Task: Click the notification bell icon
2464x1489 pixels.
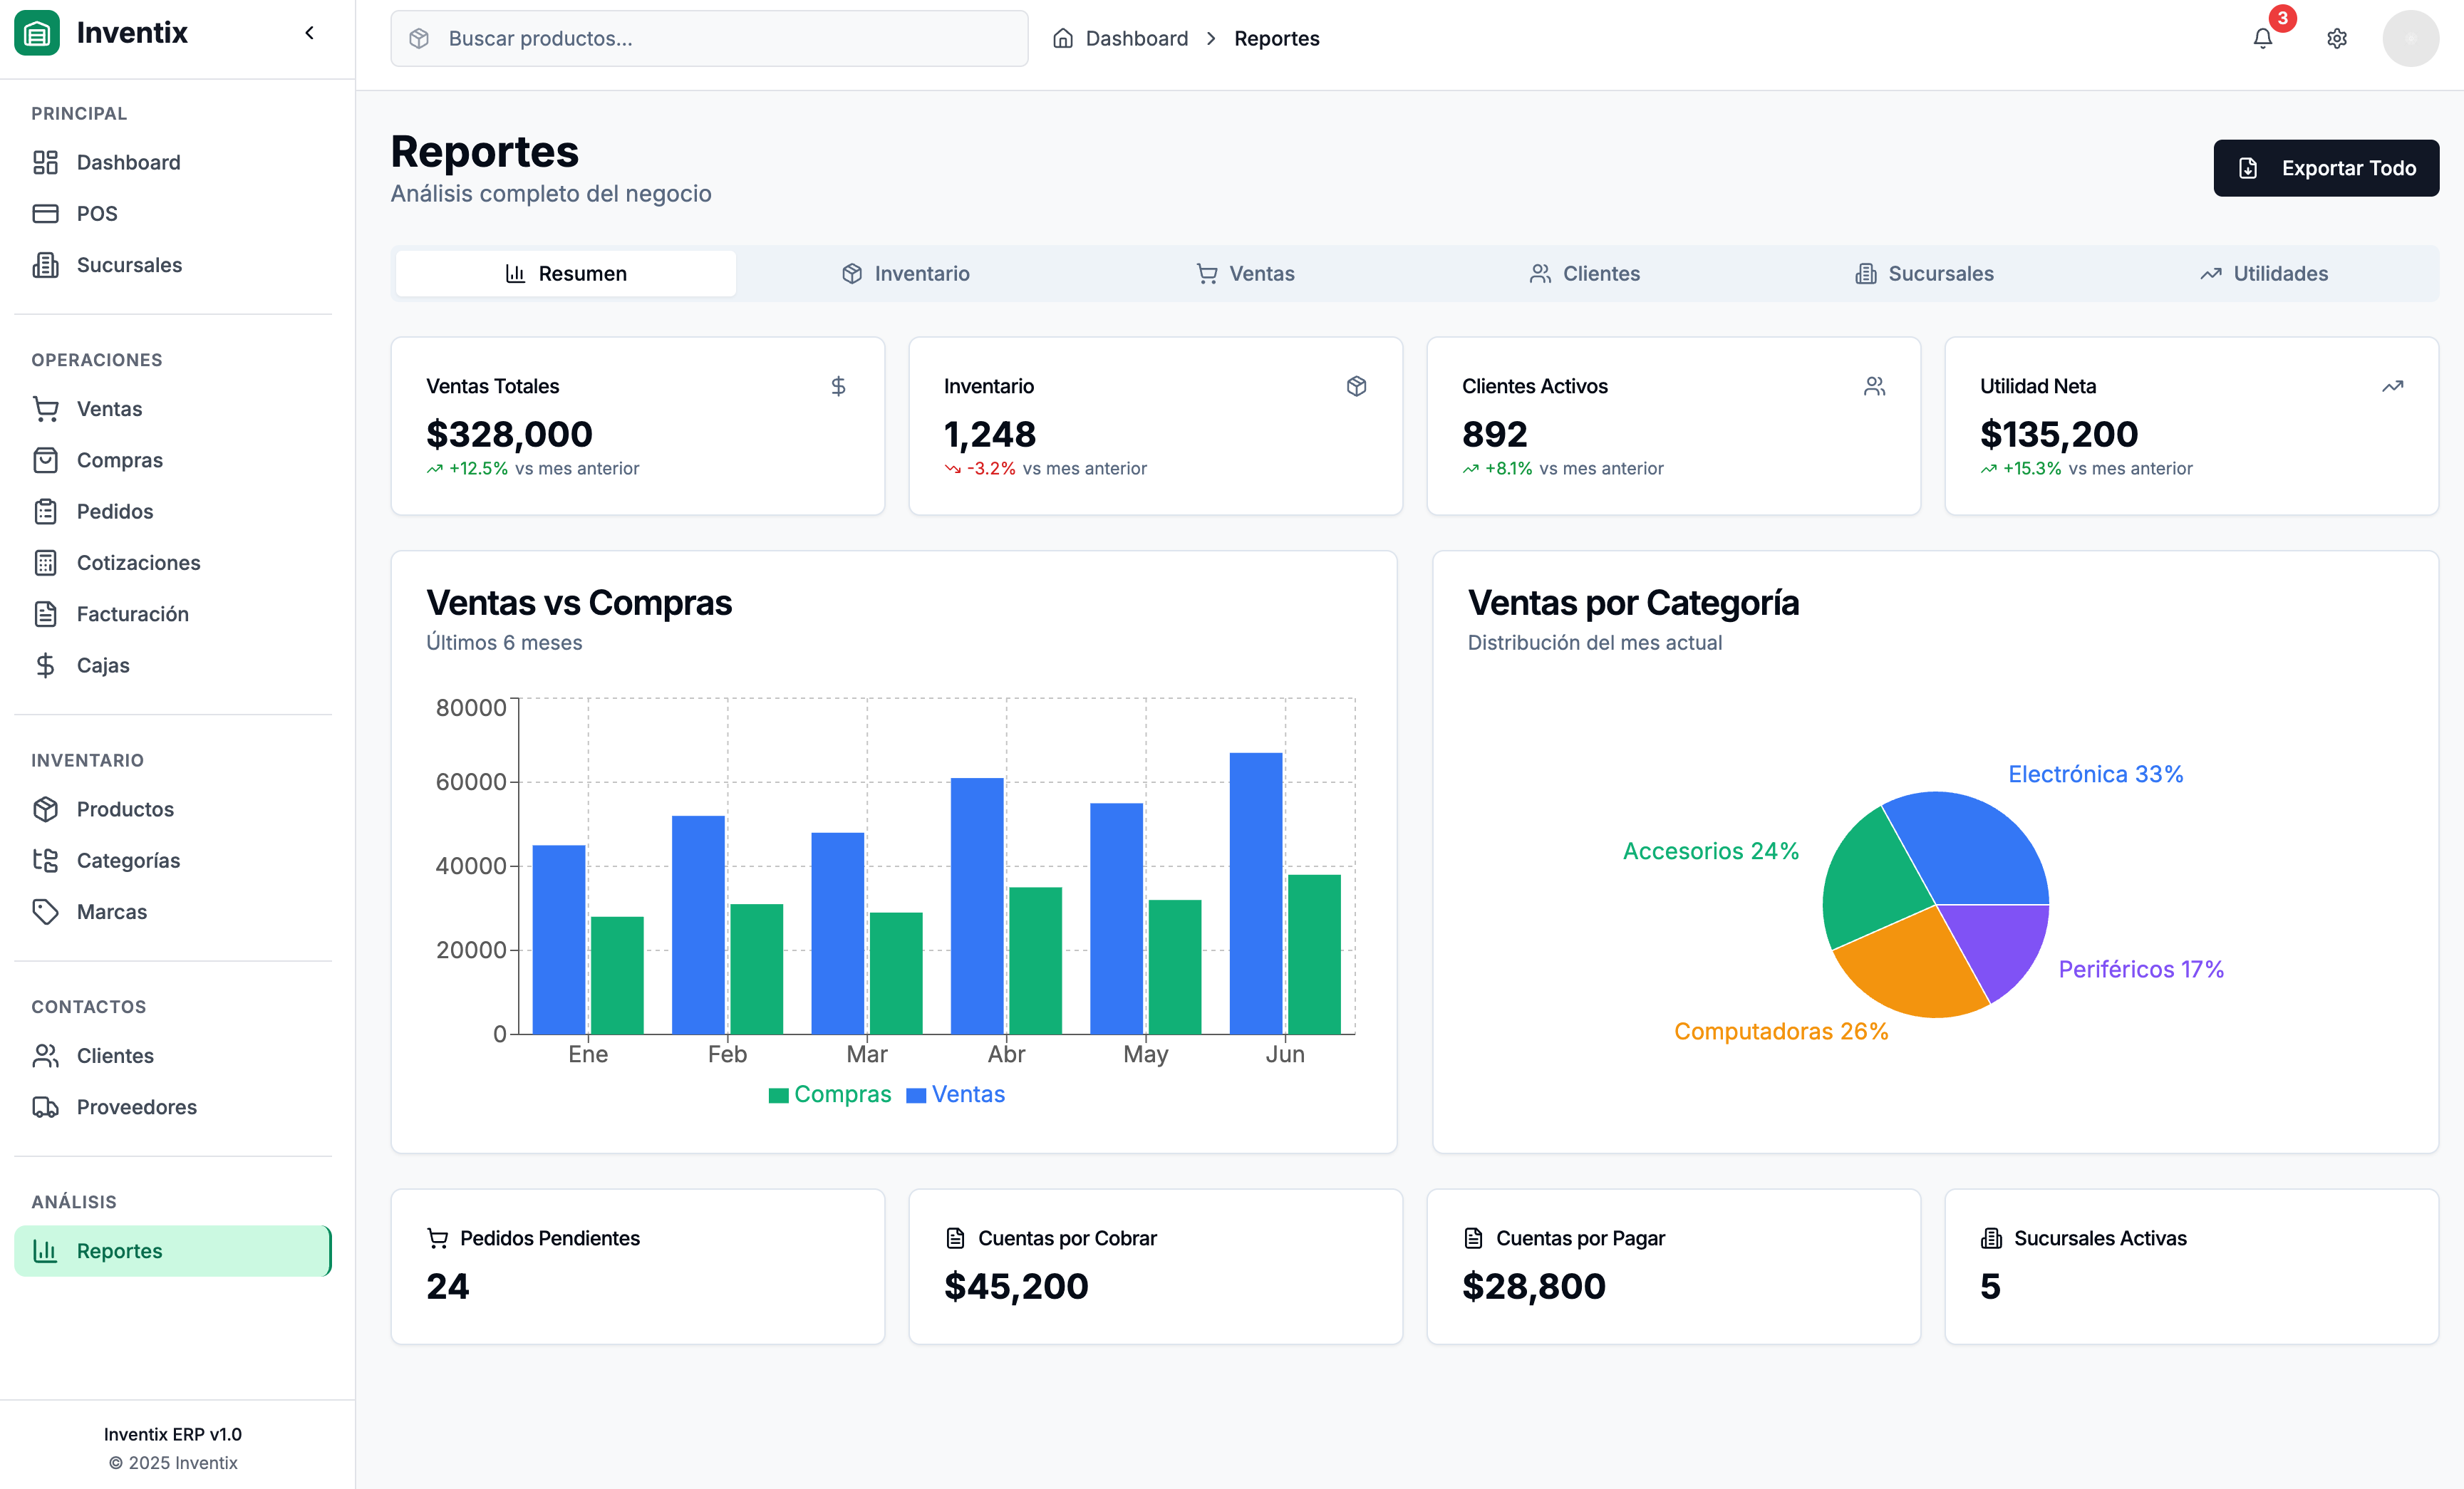Action: (x=2262, y=39)
